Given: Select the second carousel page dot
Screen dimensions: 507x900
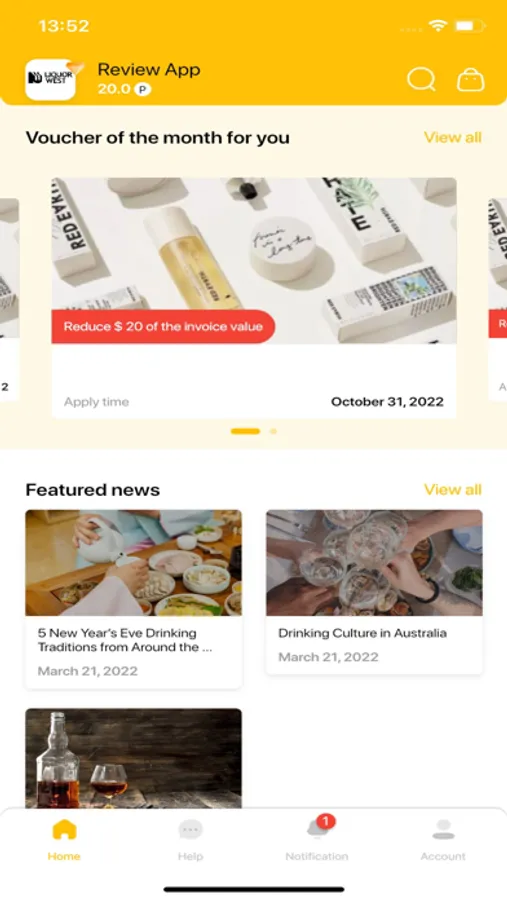Looking at the screenshot, I should (273, 431).
